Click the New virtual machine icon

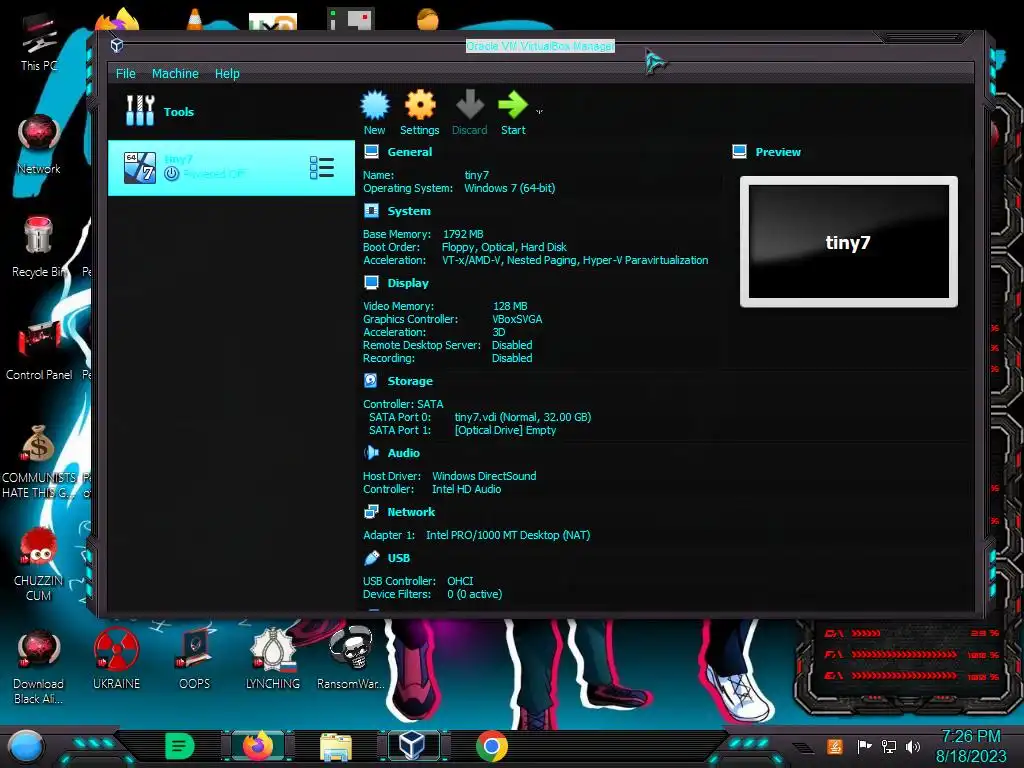pos(375,105)
